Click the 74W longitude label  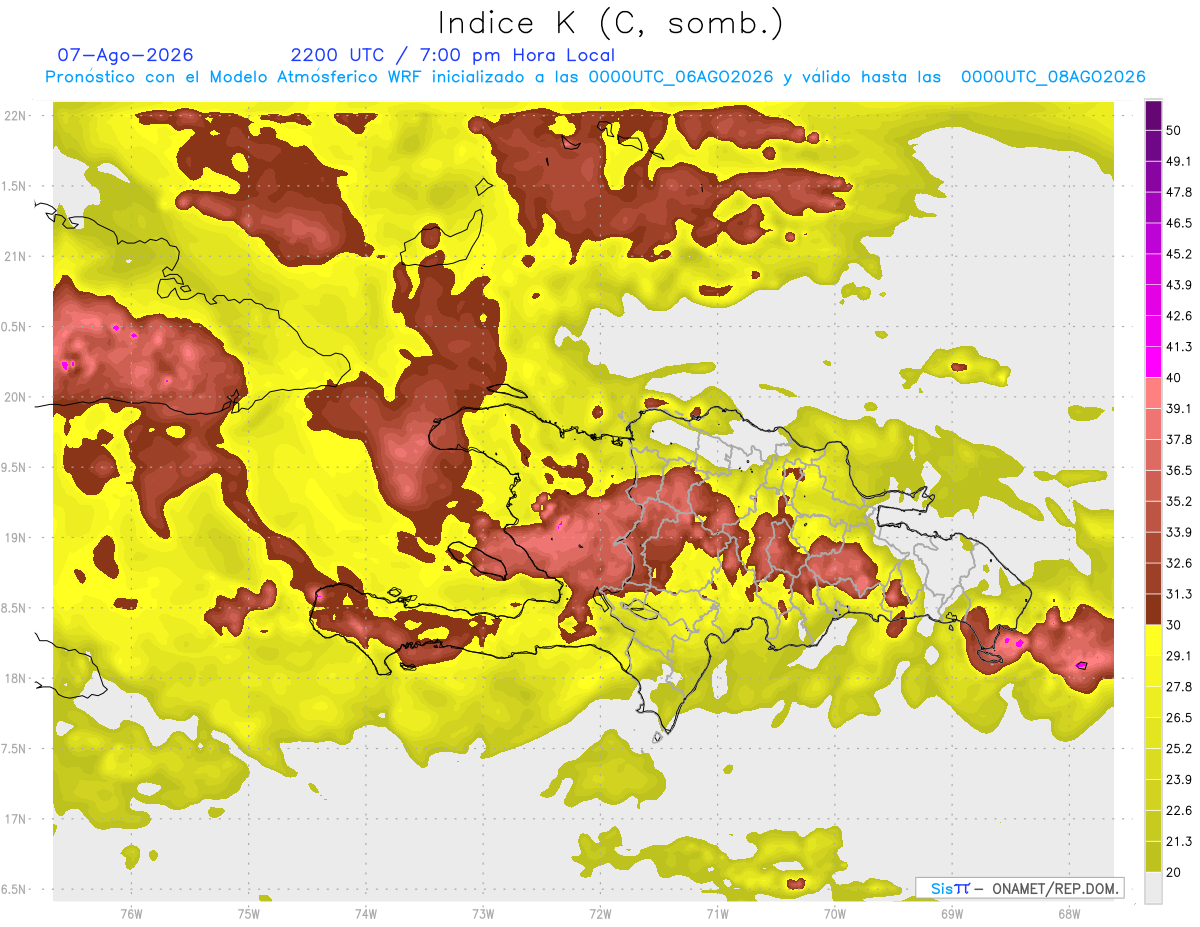pos(366,914)
